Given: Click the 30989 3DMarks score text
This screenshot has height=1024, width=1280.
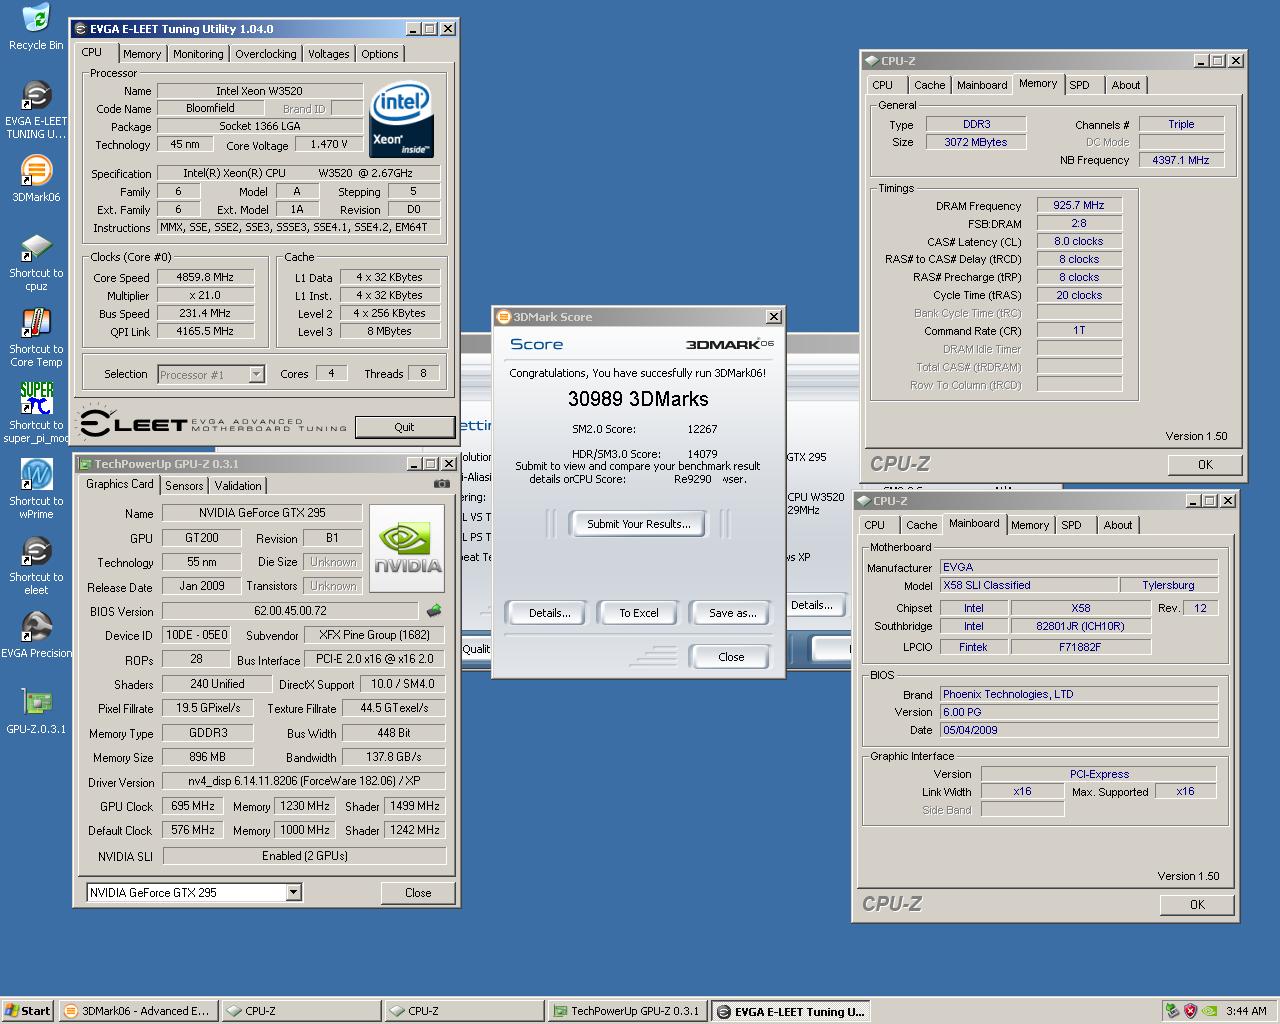Looking at the screenshot, I should click(638, 399).
